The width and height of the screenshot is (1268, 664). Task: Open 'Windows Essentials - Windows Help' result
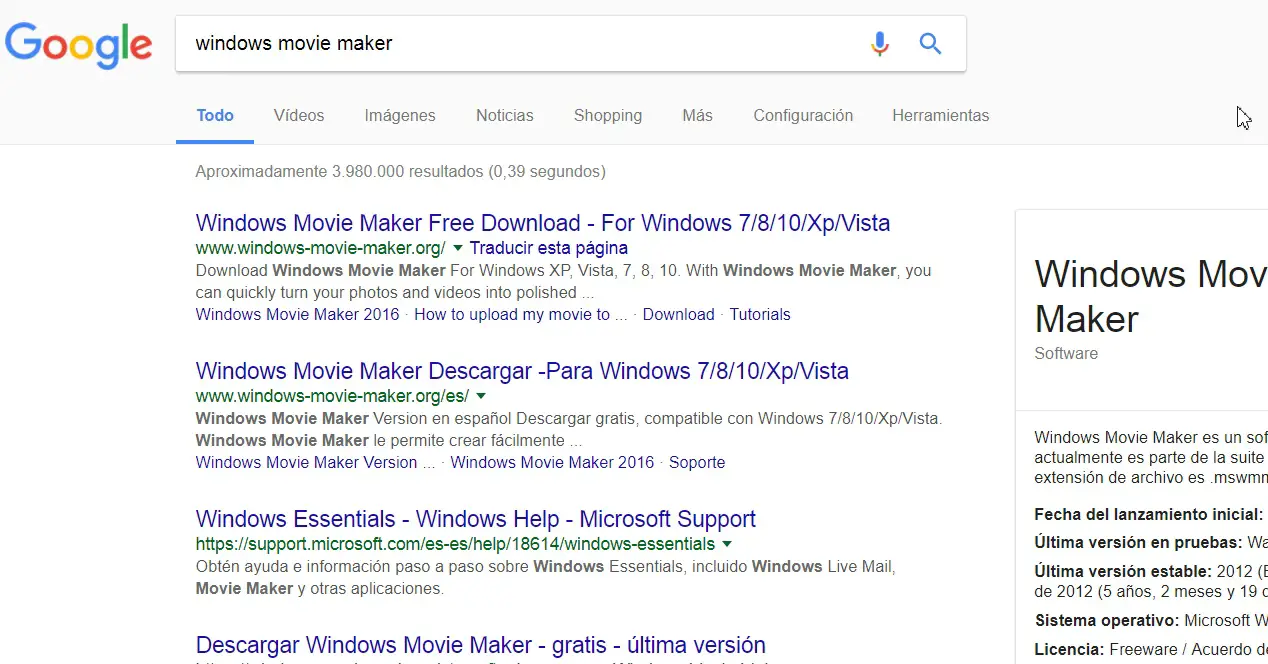476,519
